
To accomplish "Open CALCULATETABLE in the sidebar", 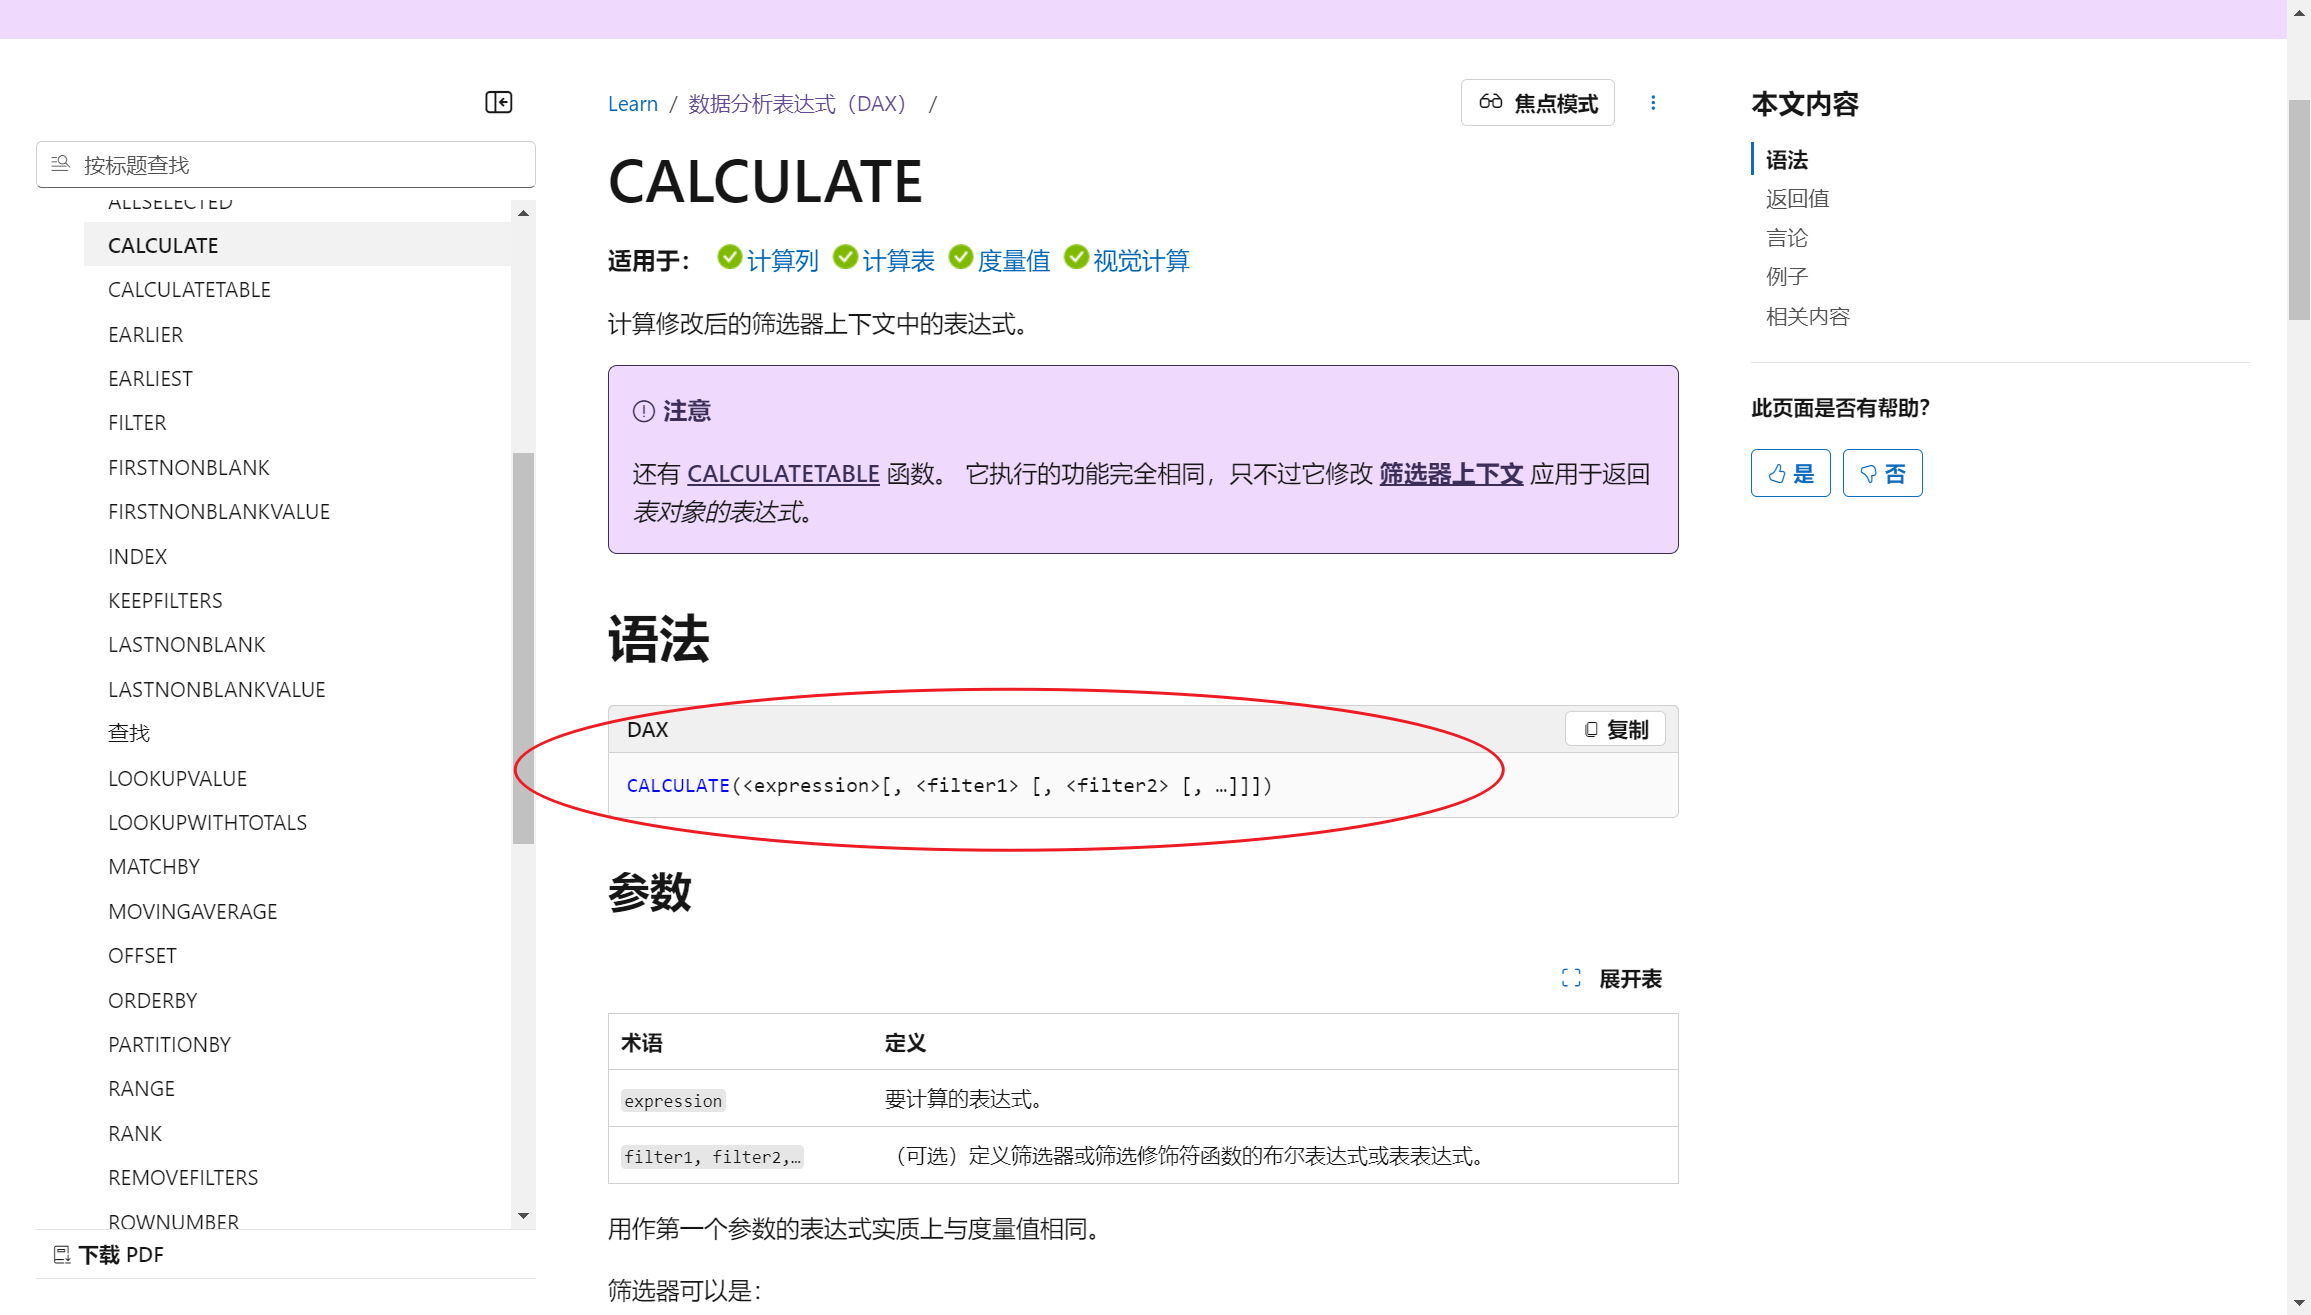I will point(189,290).
